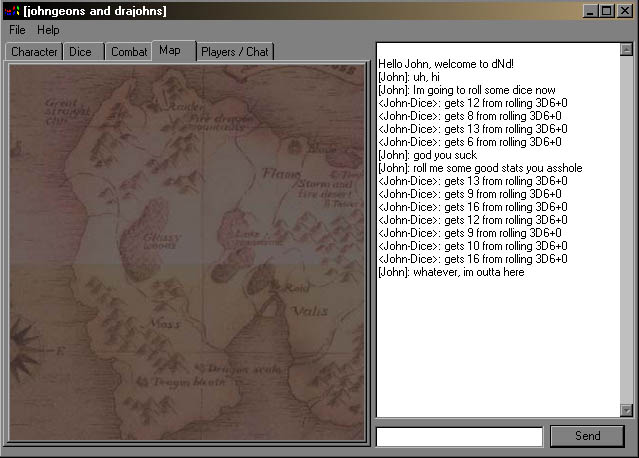Screen dimensions: 639x458
Task: Click the 'gets 10 from rolling 3D6+0' line
Action: pyautogui.click(x=473, y=246)
